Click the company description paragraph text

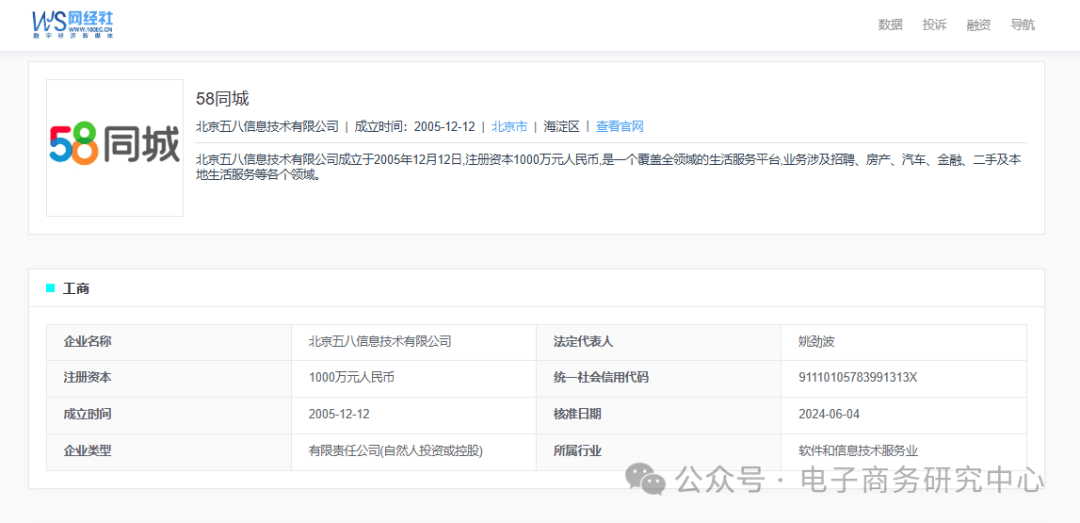(x=609, y=167)
